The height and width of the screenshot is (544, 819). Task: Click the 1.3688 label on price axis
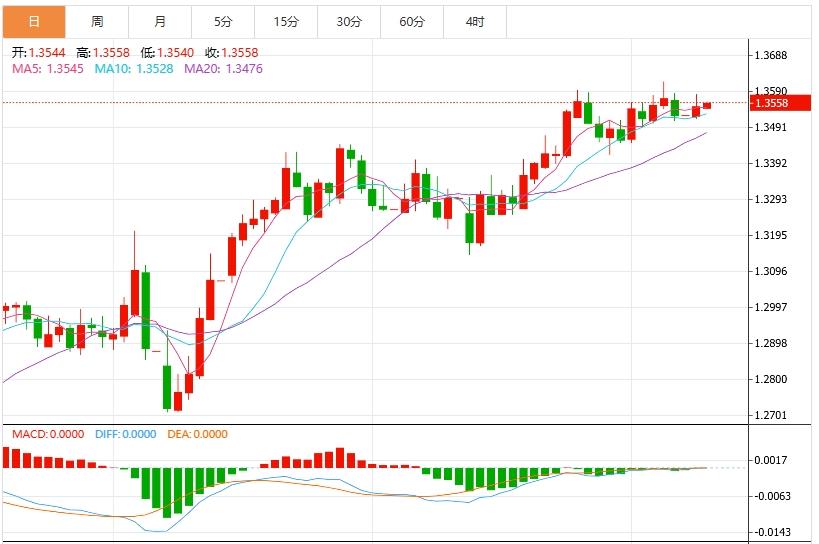pyautogui.click(x=771, y=56)
